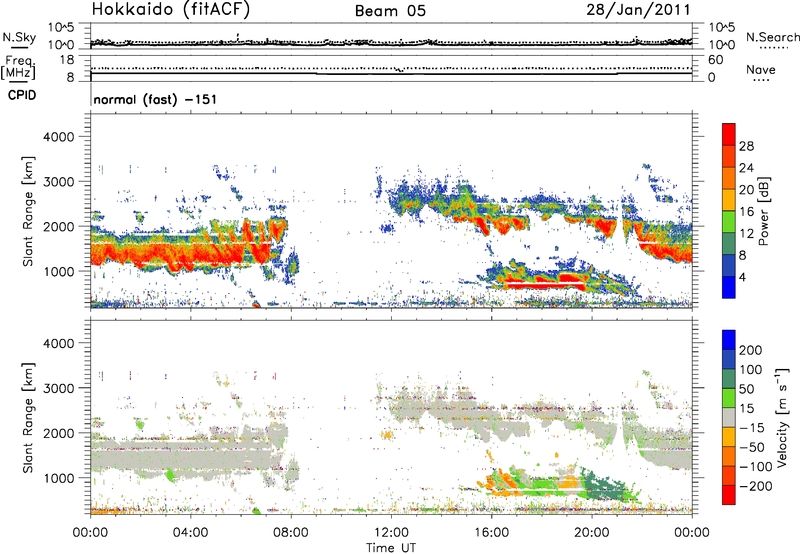Click the "-200" value on Velocity colorbar
The image size is (800, 554).
[755, 486]
